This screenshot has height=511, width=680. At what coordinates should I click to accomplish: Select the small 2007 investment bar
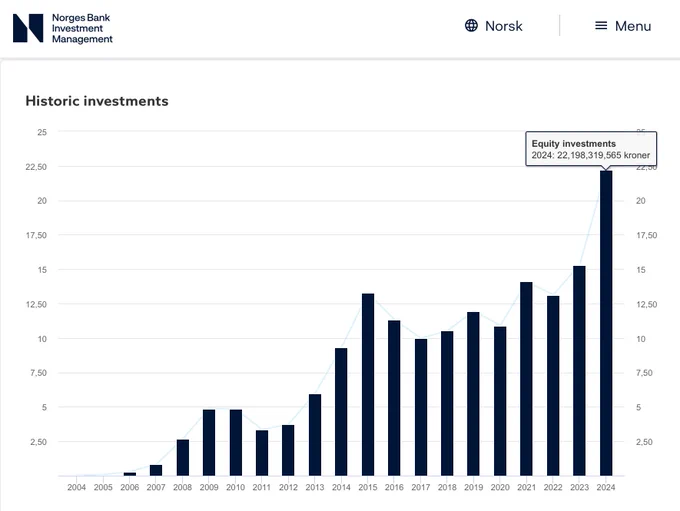[x=156, y=470]
